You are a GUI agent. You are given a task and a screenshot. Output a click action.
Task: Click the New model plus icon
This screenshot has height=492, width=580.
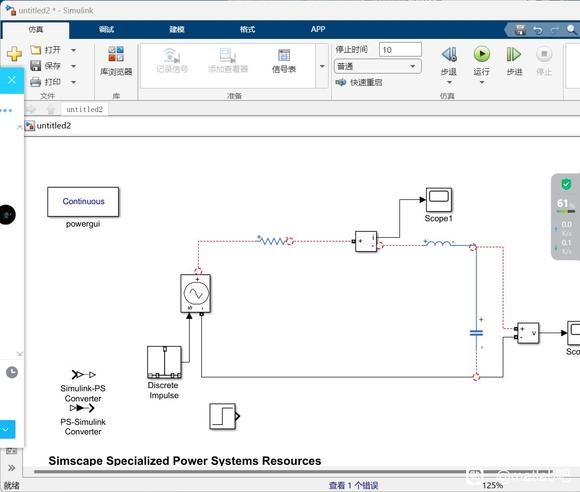pyautogui.click(x=14, y=54)
